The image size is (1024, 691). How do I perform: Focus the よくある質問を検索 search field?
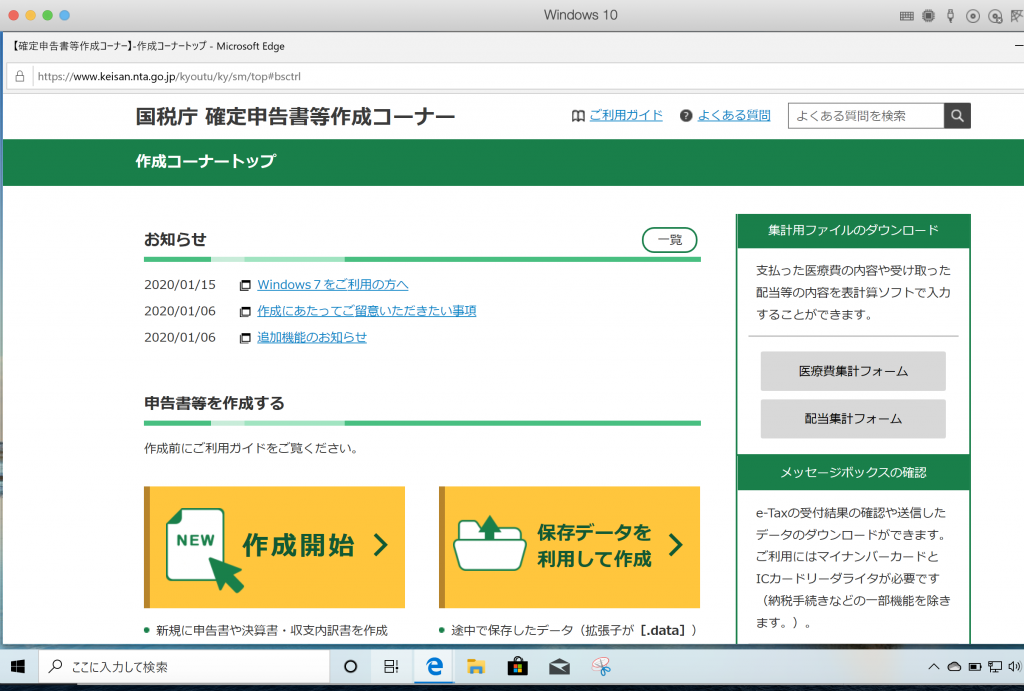click(x=865, y=116)
